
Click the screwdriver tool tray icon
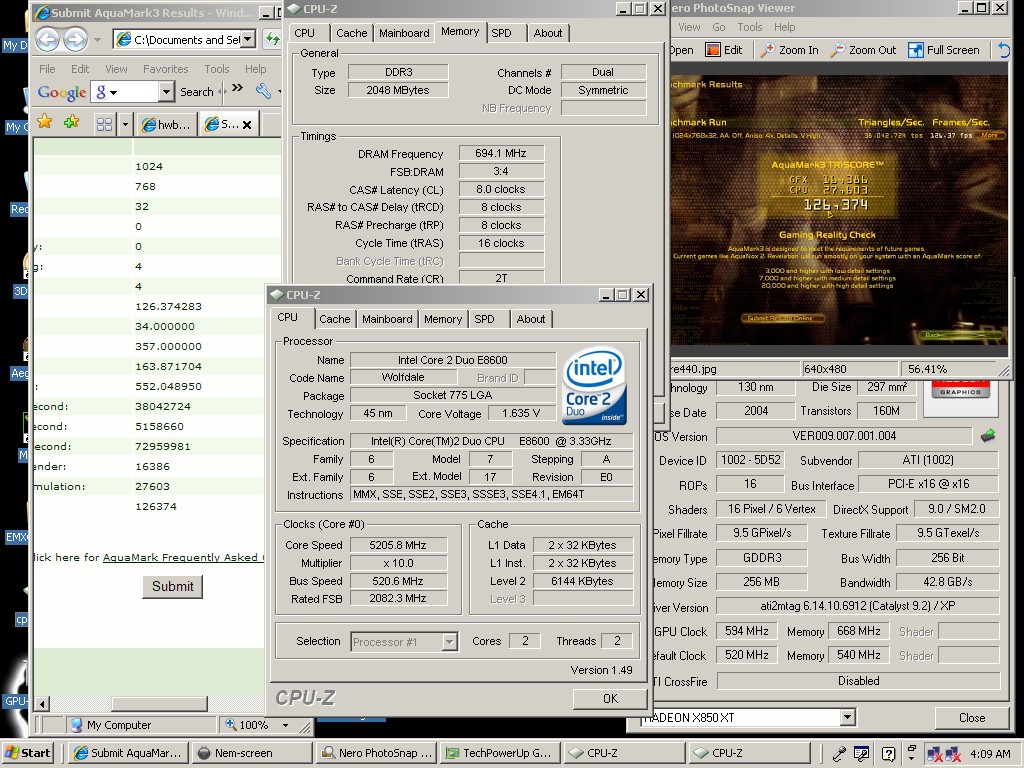point(839,754)
